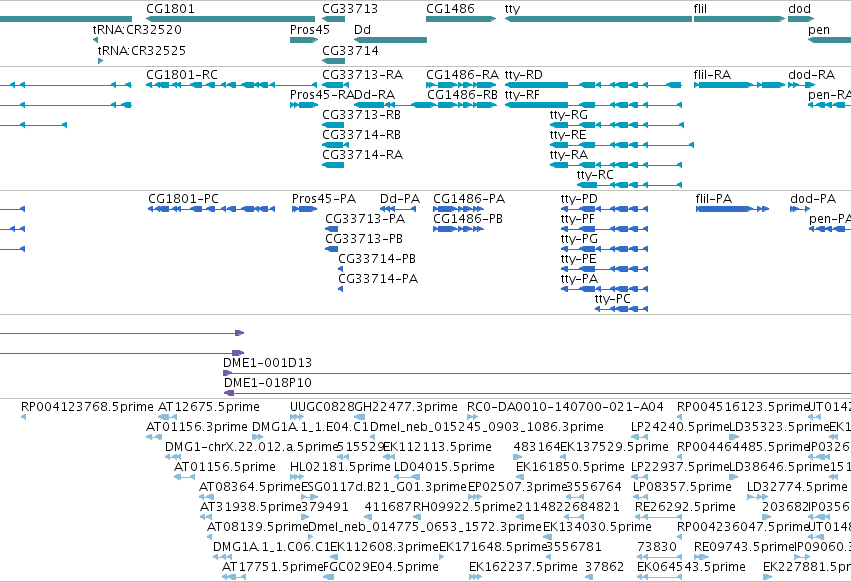The width and height of the screenshot is (851, 582).
Task: Click protein Dd-PA feature
Action: click(399, 209)
